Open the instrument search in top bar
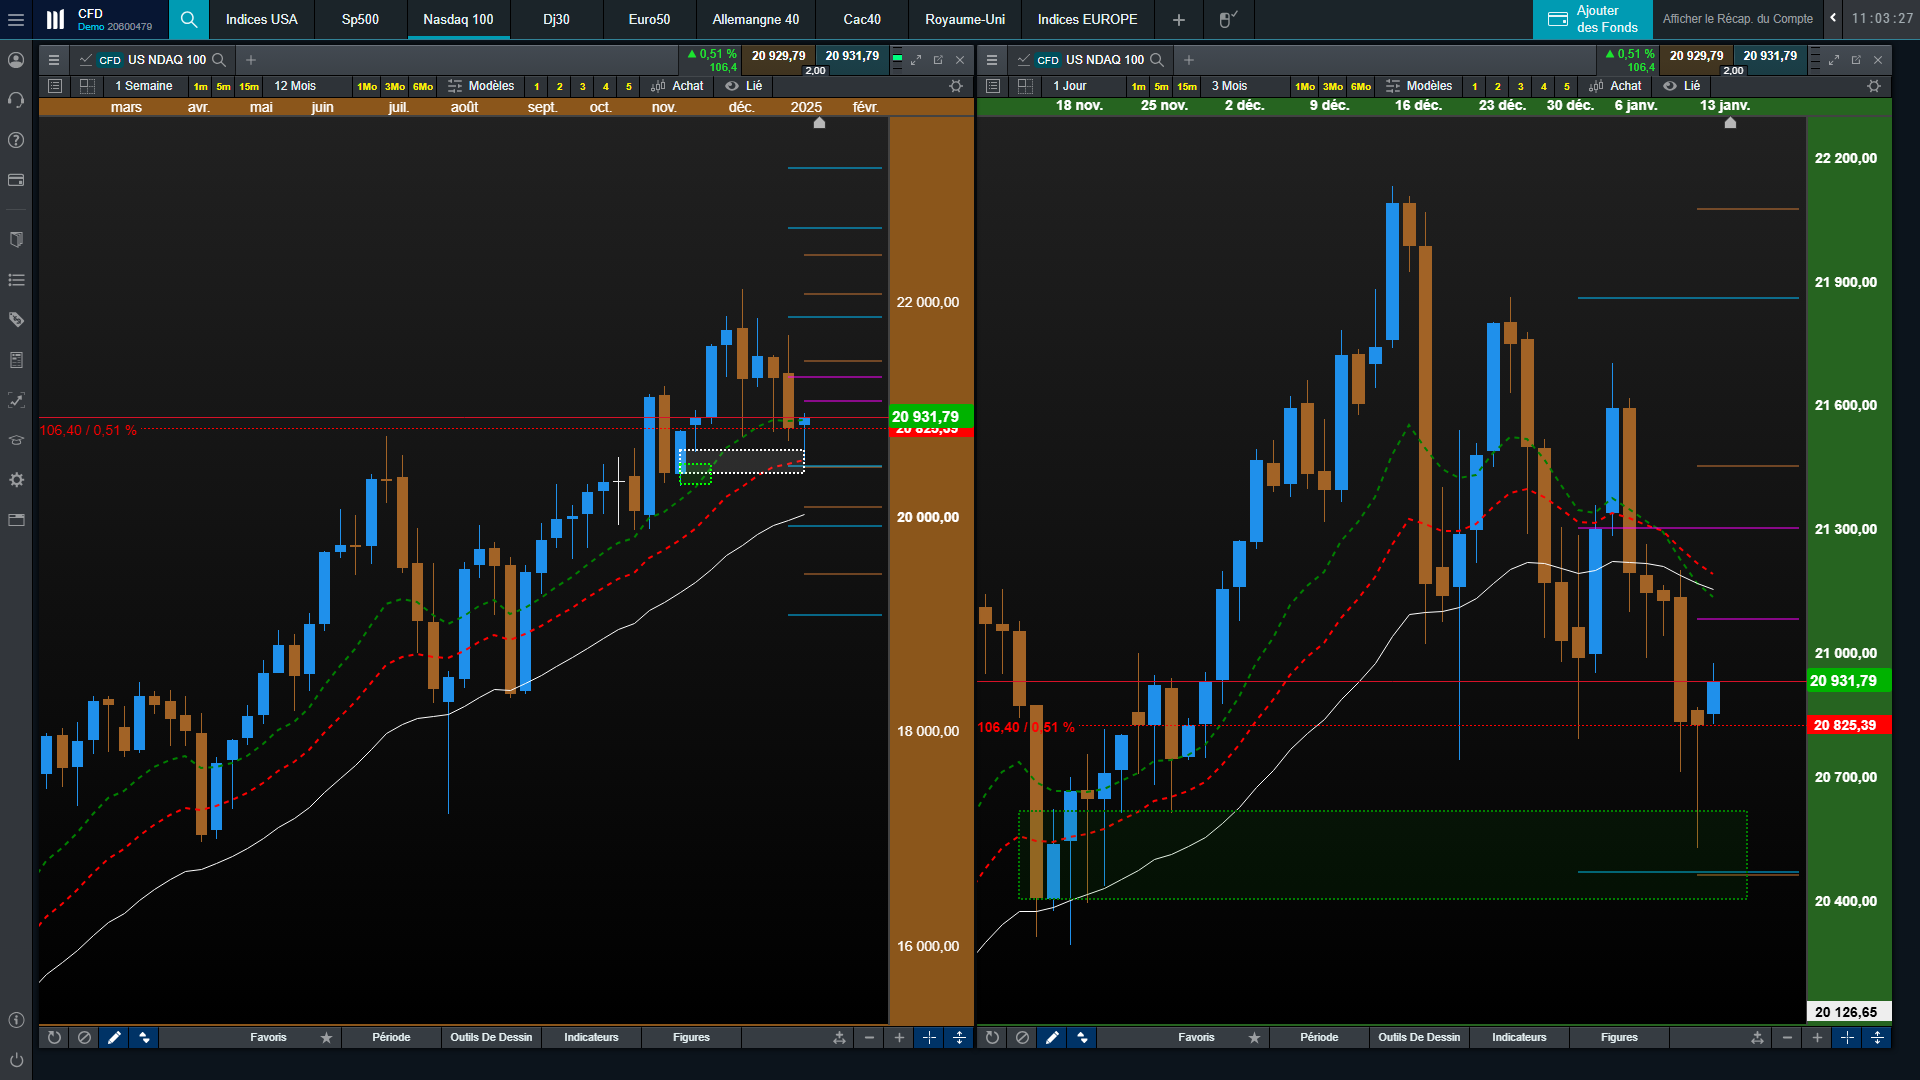This screenshot has width=1920, height=1080. click(188, 19)
